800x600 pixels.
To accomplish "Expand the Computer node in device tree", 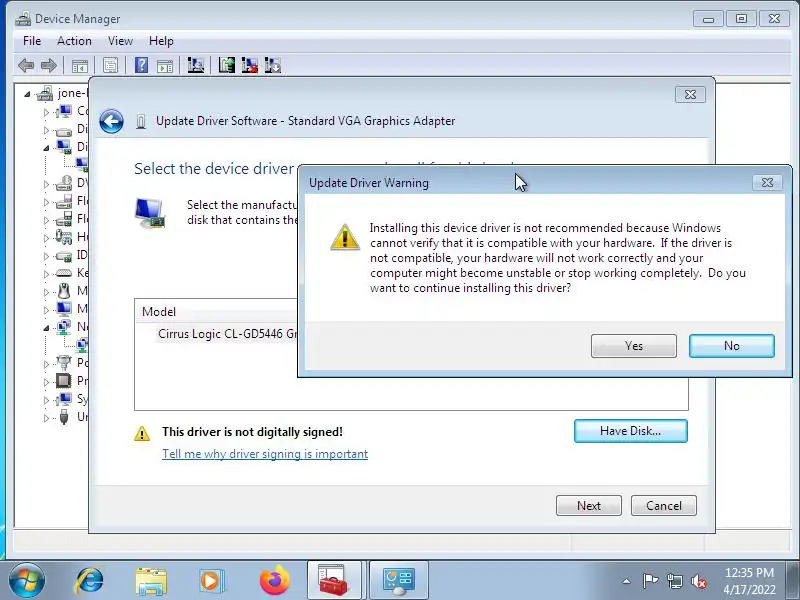I will (x=46, y=112).
